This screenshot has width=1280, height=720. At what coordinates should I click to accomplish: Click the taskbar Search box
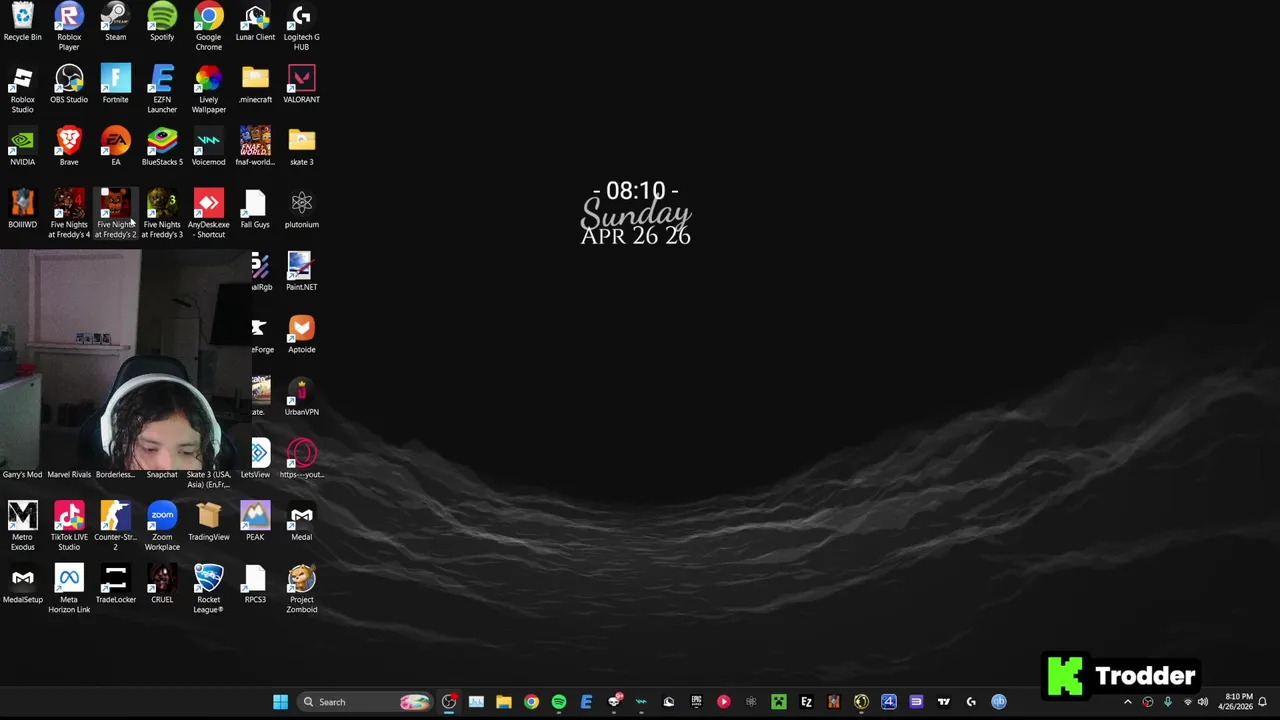[x=366, y=702]
